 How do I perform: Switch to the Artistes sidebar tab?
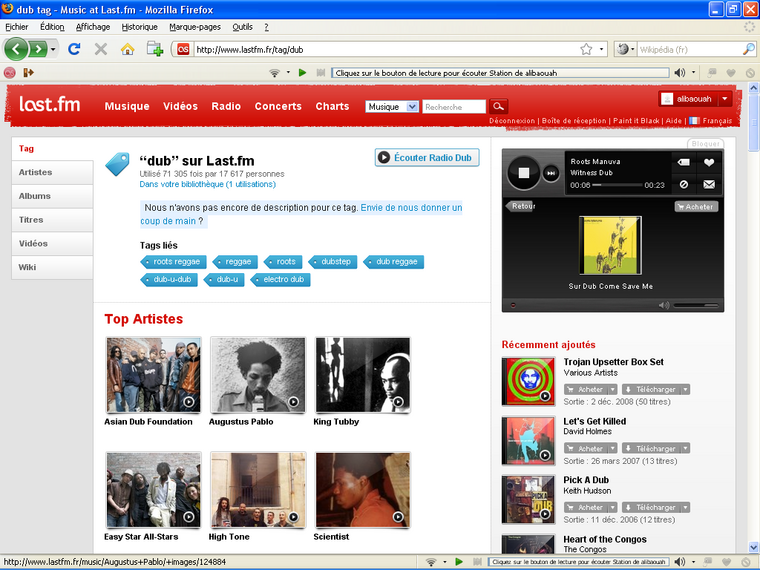tap(52, 173)
